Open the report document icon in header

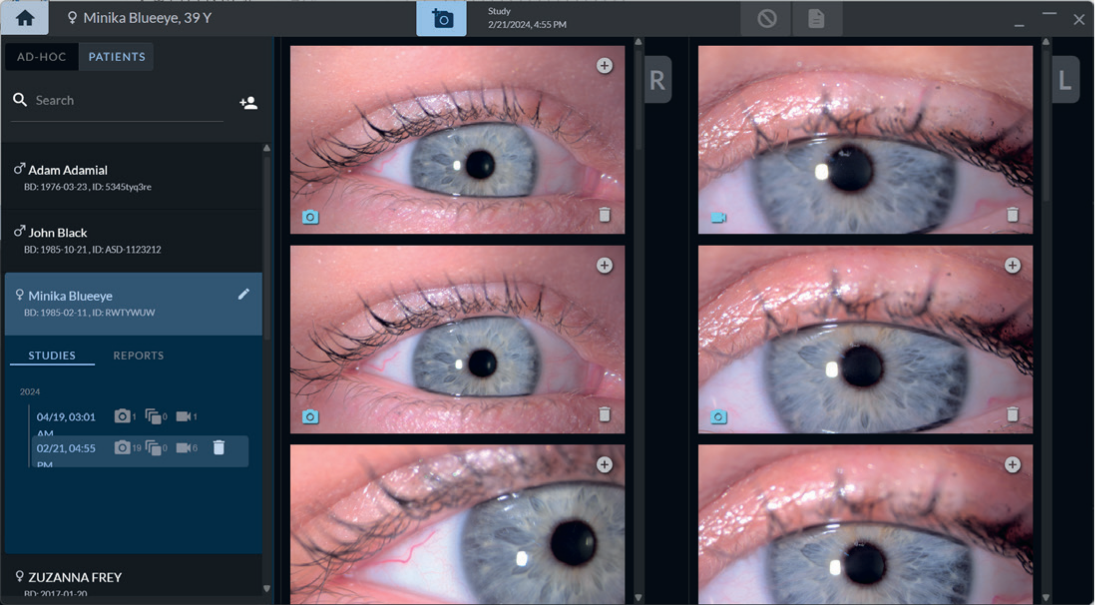(x=816, y=18)
